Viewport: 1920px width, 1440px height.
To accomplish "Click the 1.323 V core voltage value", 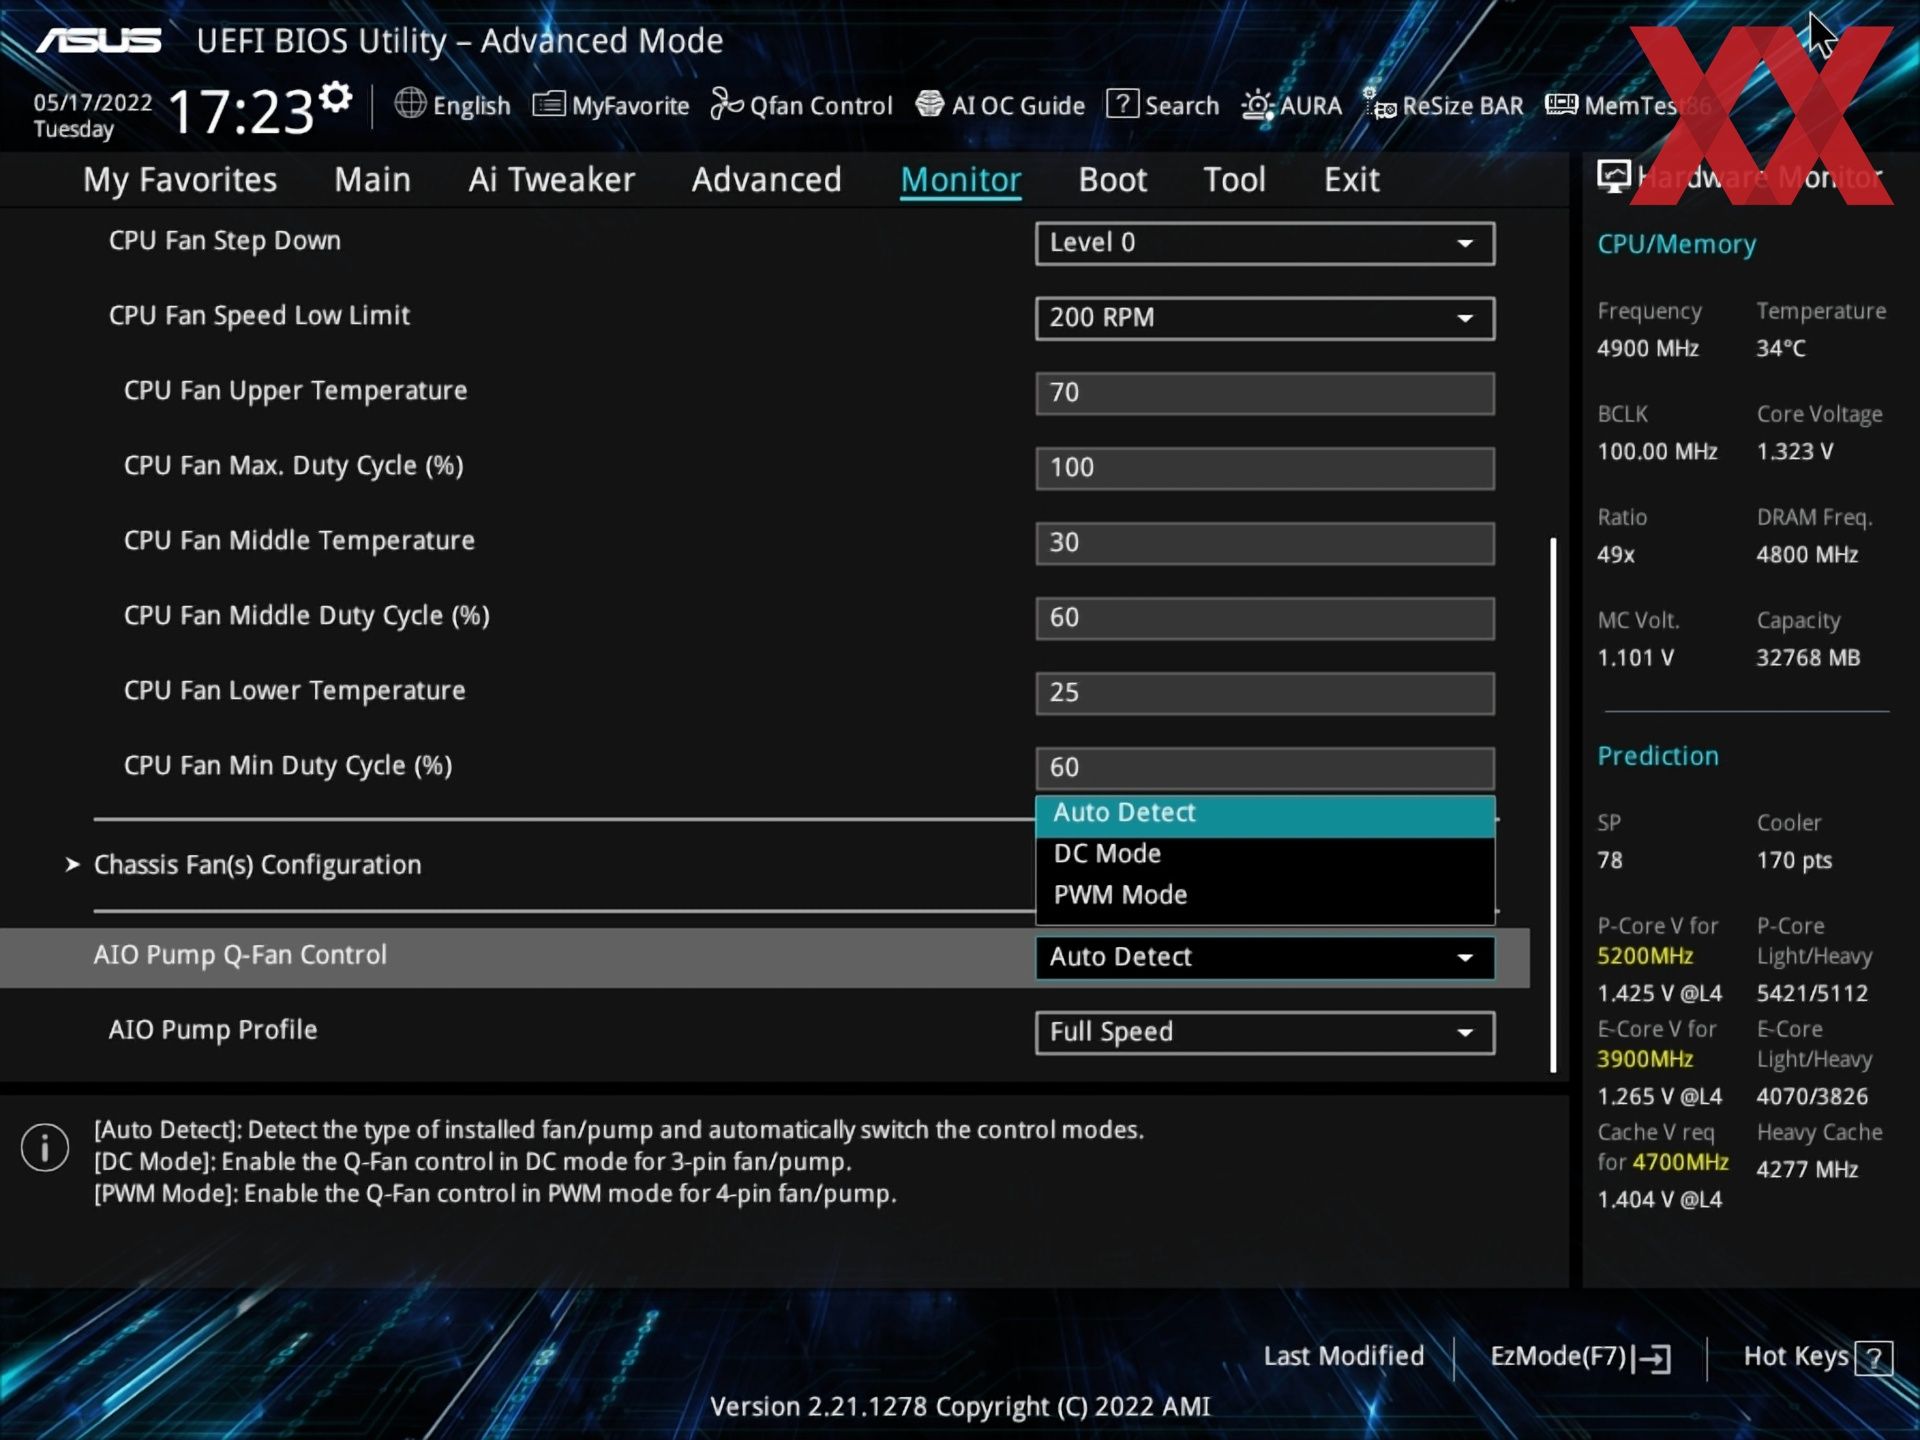I will click(1795, 451).
